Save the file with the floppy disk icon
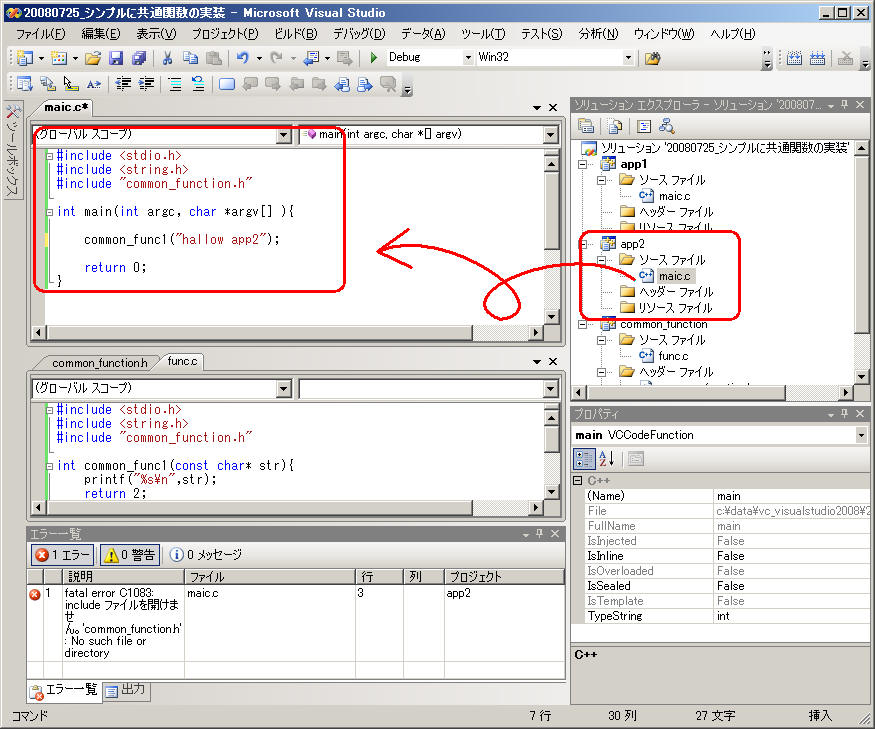The height and width of the screenshot is (729, 875). point(116,58)
